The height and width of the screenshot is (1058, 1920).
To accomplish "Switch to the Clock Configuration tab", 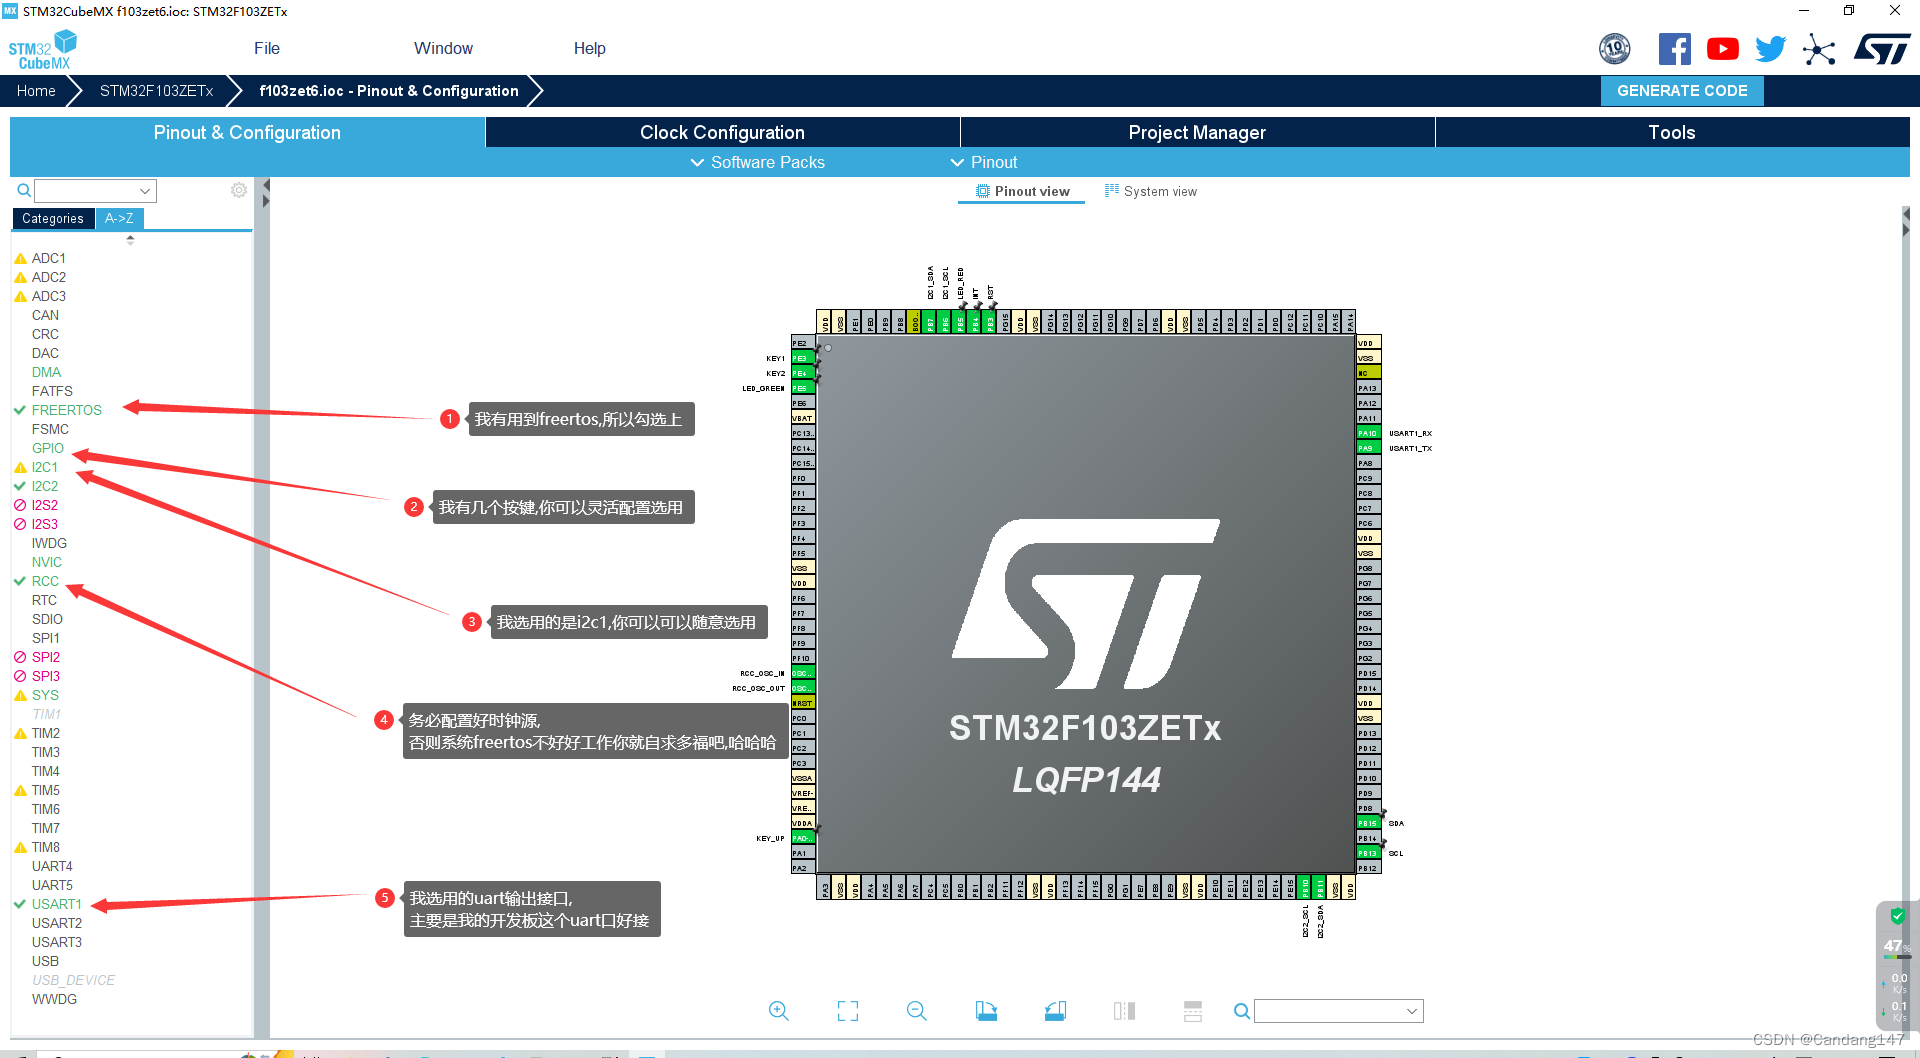I will click(x=721, y=132).
